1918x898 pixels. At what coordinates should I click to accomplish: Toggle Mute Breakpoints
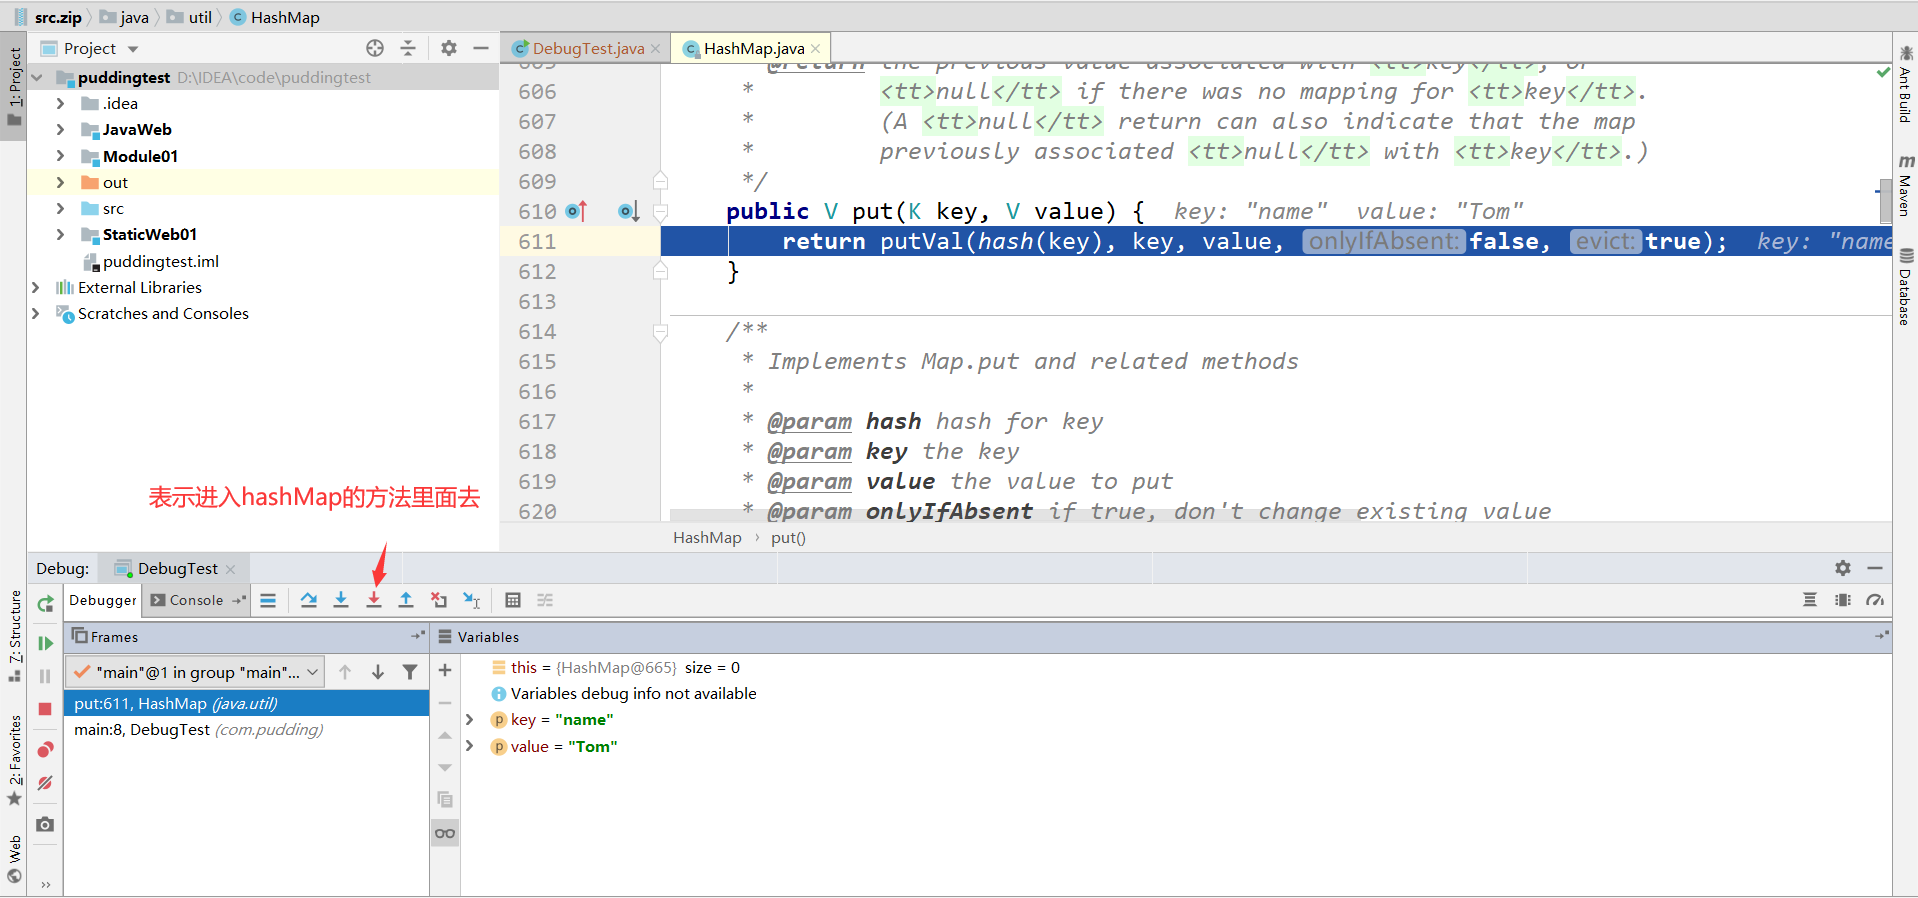[x=45, y=783]
